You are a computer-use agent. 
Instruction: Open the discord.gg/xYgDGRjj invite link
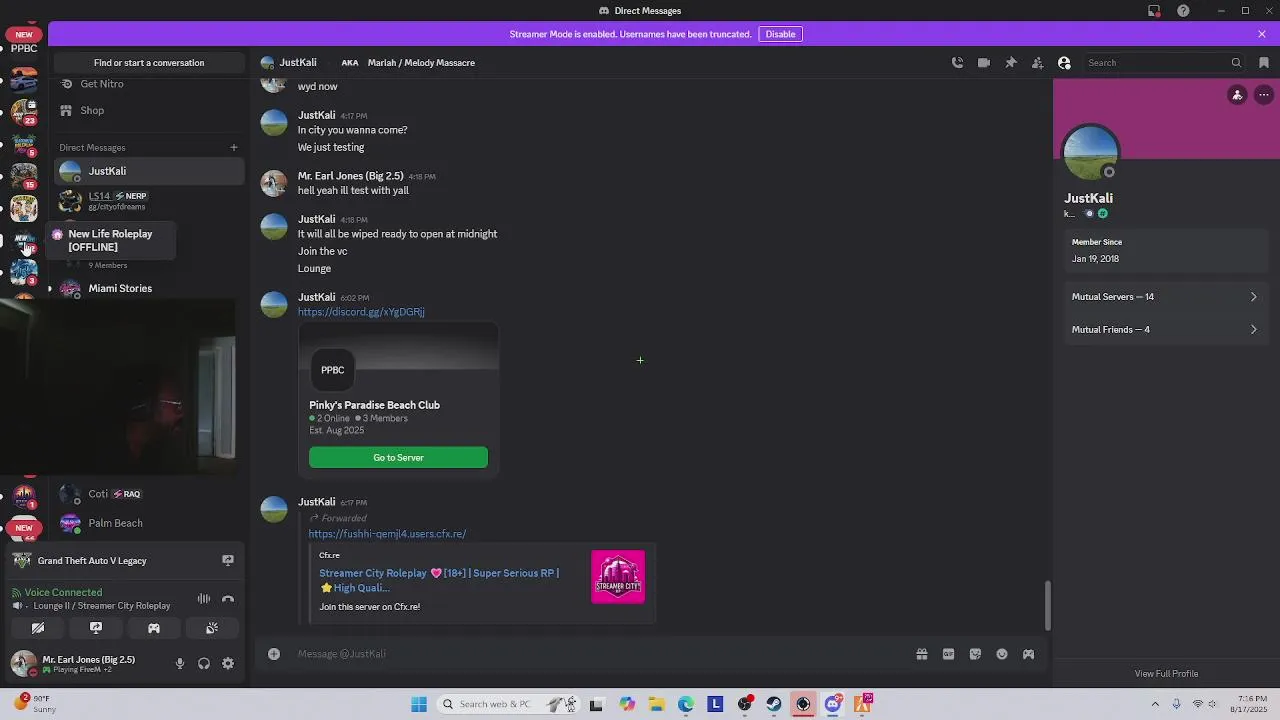point(361,312)
